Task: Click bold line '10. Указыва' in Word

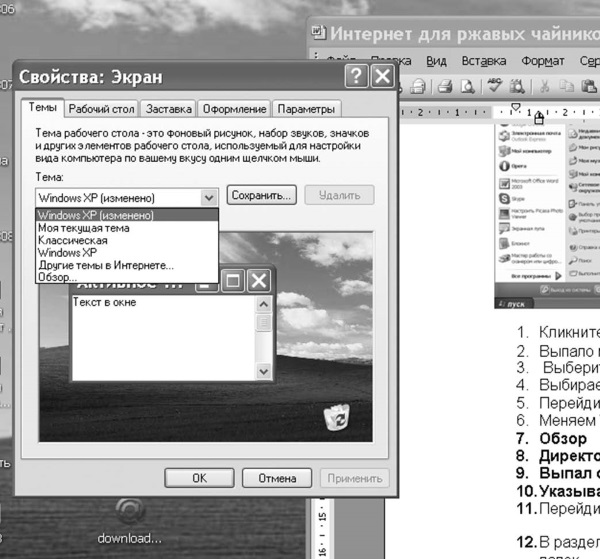Action: (558, 491)
